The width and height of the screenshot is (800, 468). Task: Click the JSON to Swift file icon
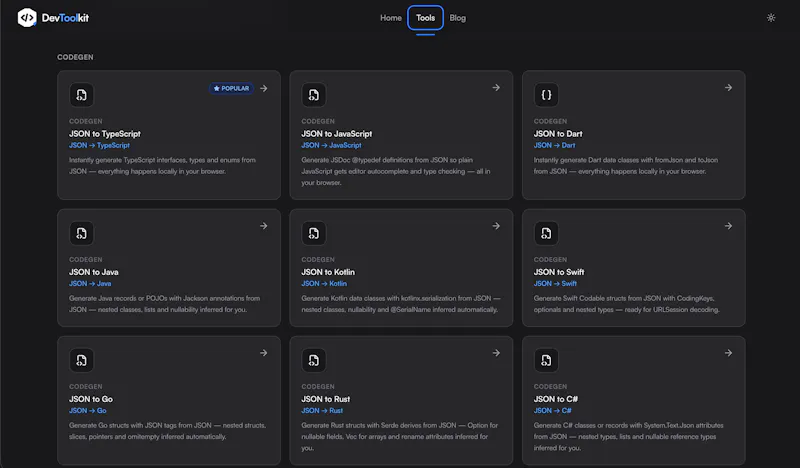click(x=546, y=233)
